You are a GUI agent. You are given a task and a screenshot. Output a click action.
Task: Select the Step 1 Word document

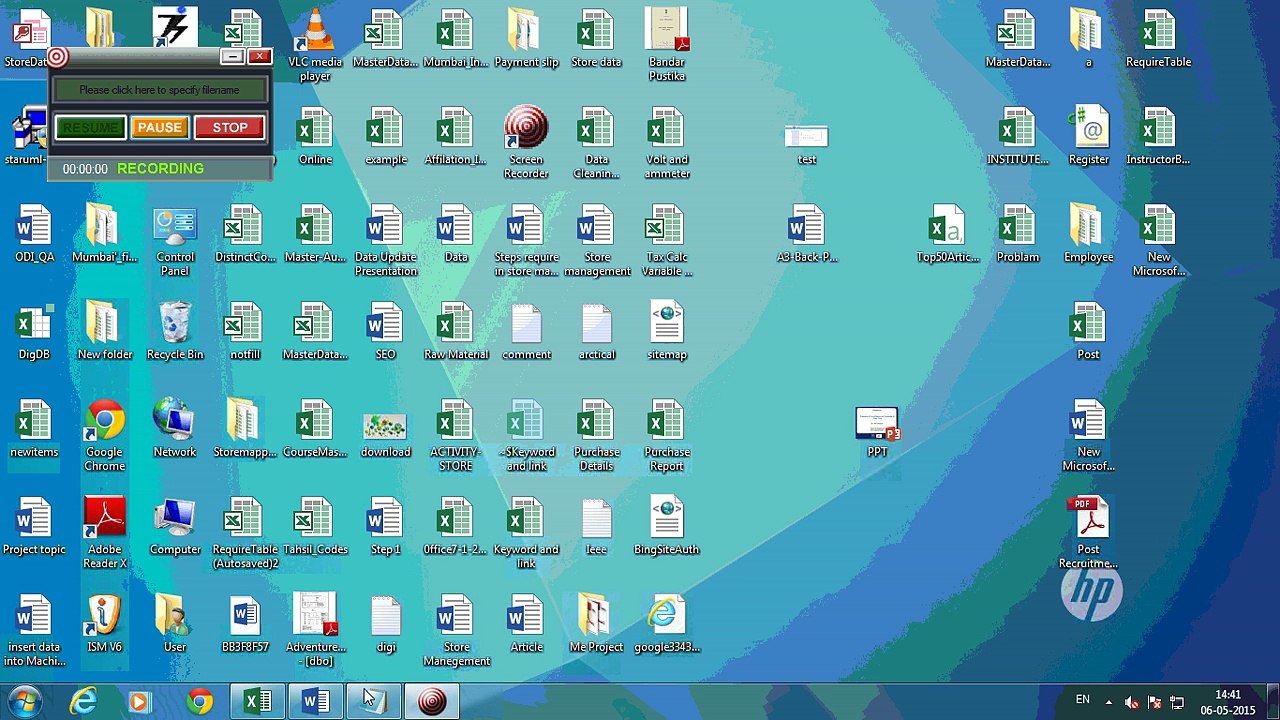[385, 527]
